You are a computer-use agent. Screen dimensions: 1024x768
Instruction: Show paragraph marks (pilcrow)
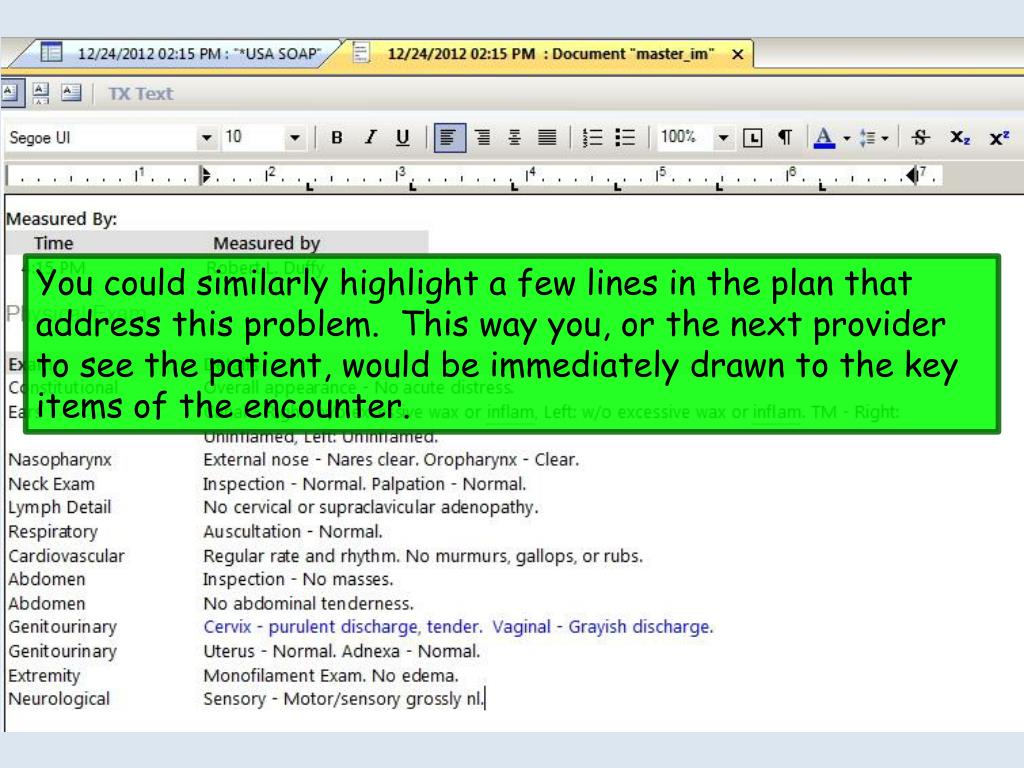pos(785,138)
